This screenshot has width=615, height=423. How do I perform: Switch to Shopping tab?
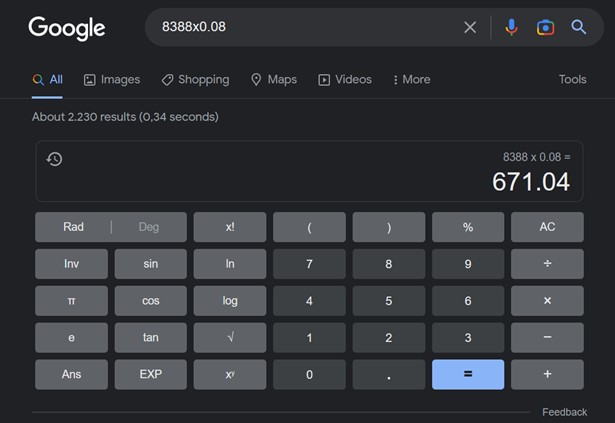[195, 80]
